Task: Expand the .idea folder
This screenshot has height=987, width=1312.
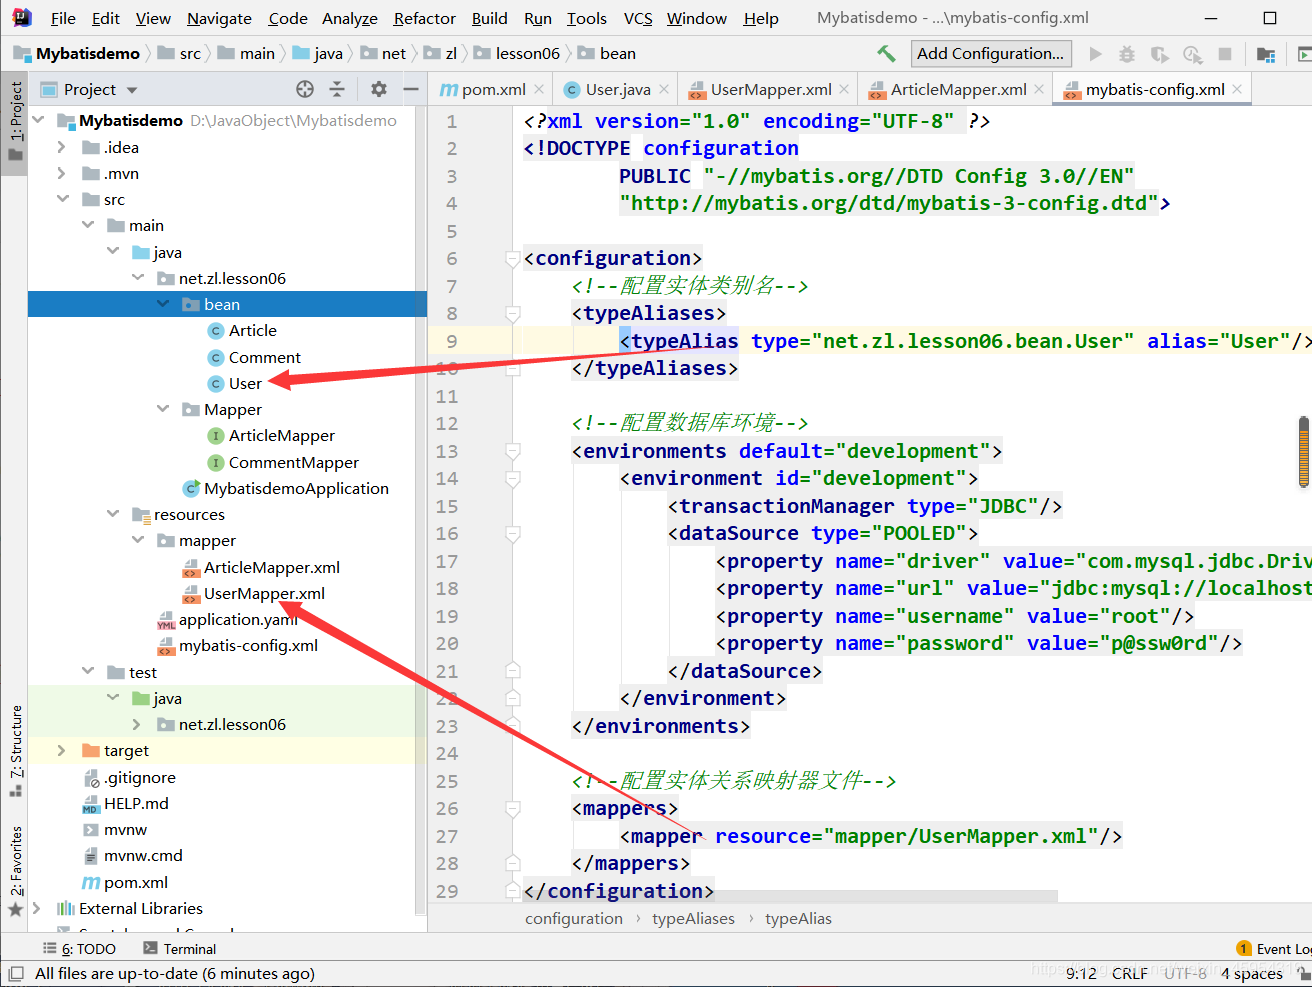Action: (x=62, y=147)
